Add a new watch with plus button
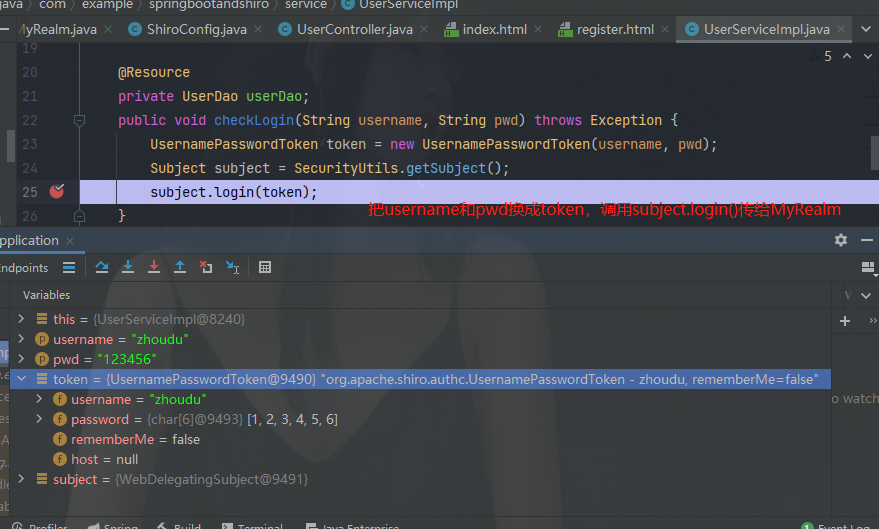Screen dimensions: 879x529 (x=845, y=321)
